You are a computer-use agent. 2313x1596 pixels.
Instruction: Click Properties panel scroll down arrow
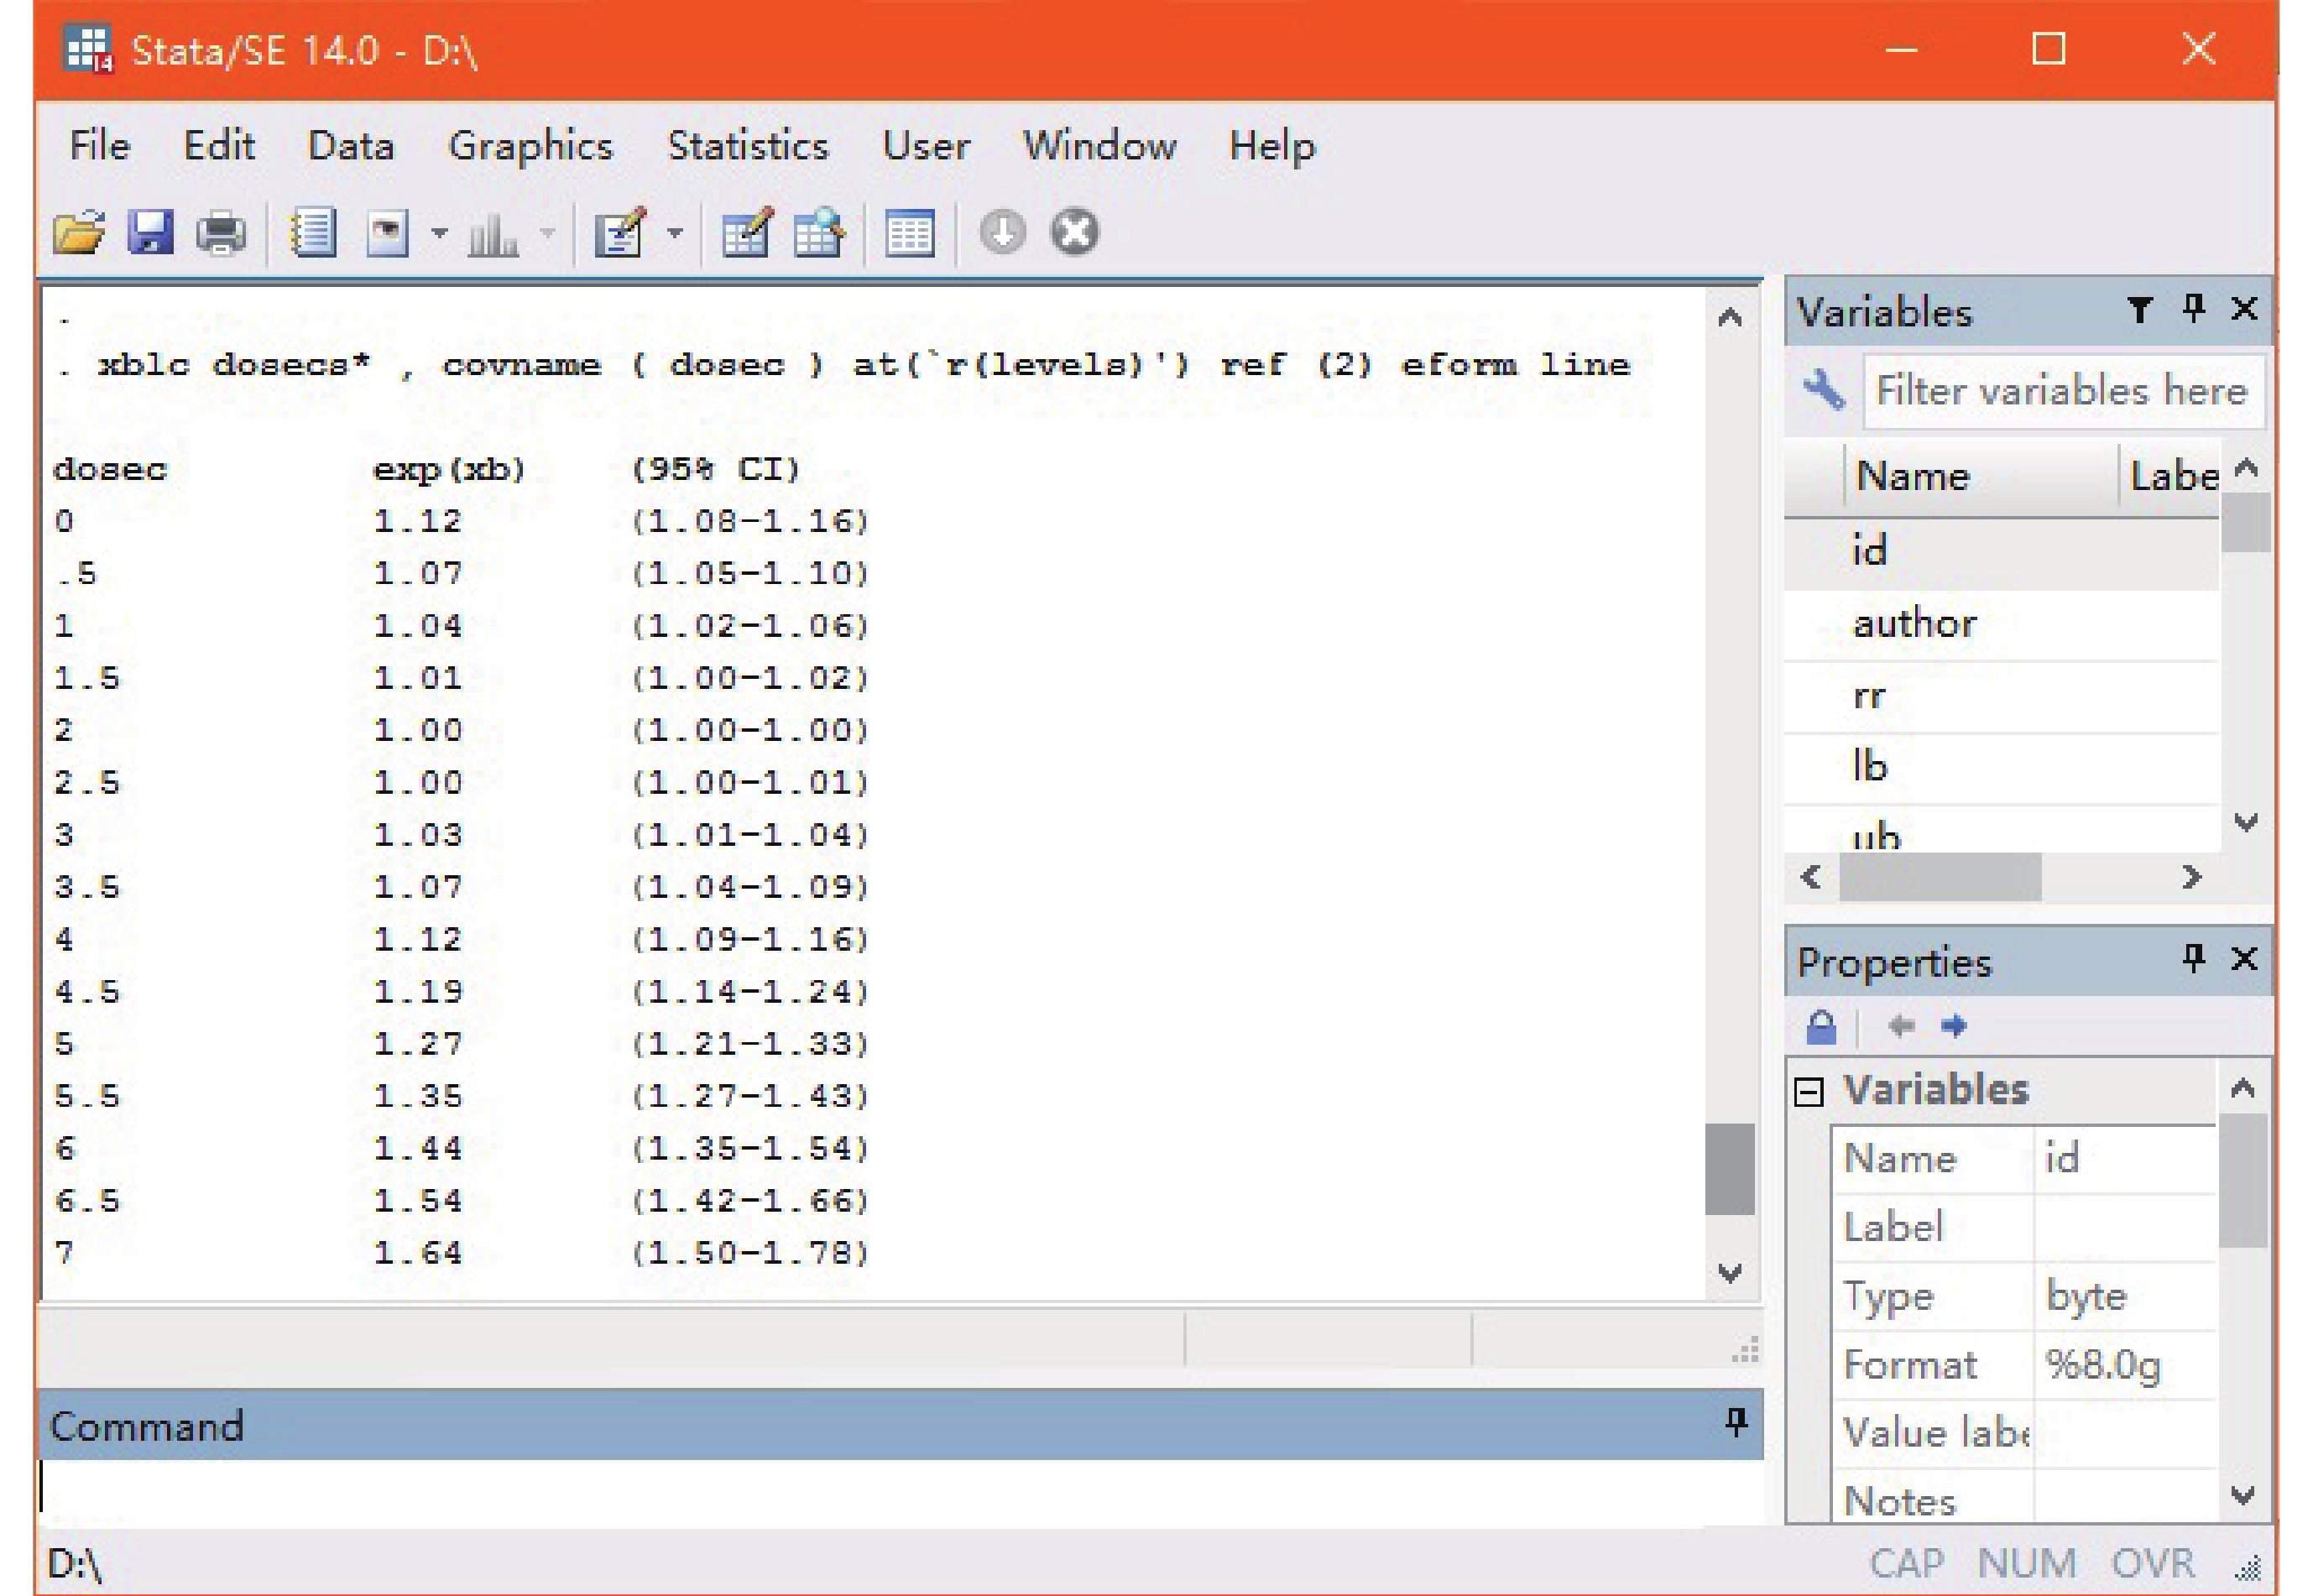(x=2243, y=1496)
